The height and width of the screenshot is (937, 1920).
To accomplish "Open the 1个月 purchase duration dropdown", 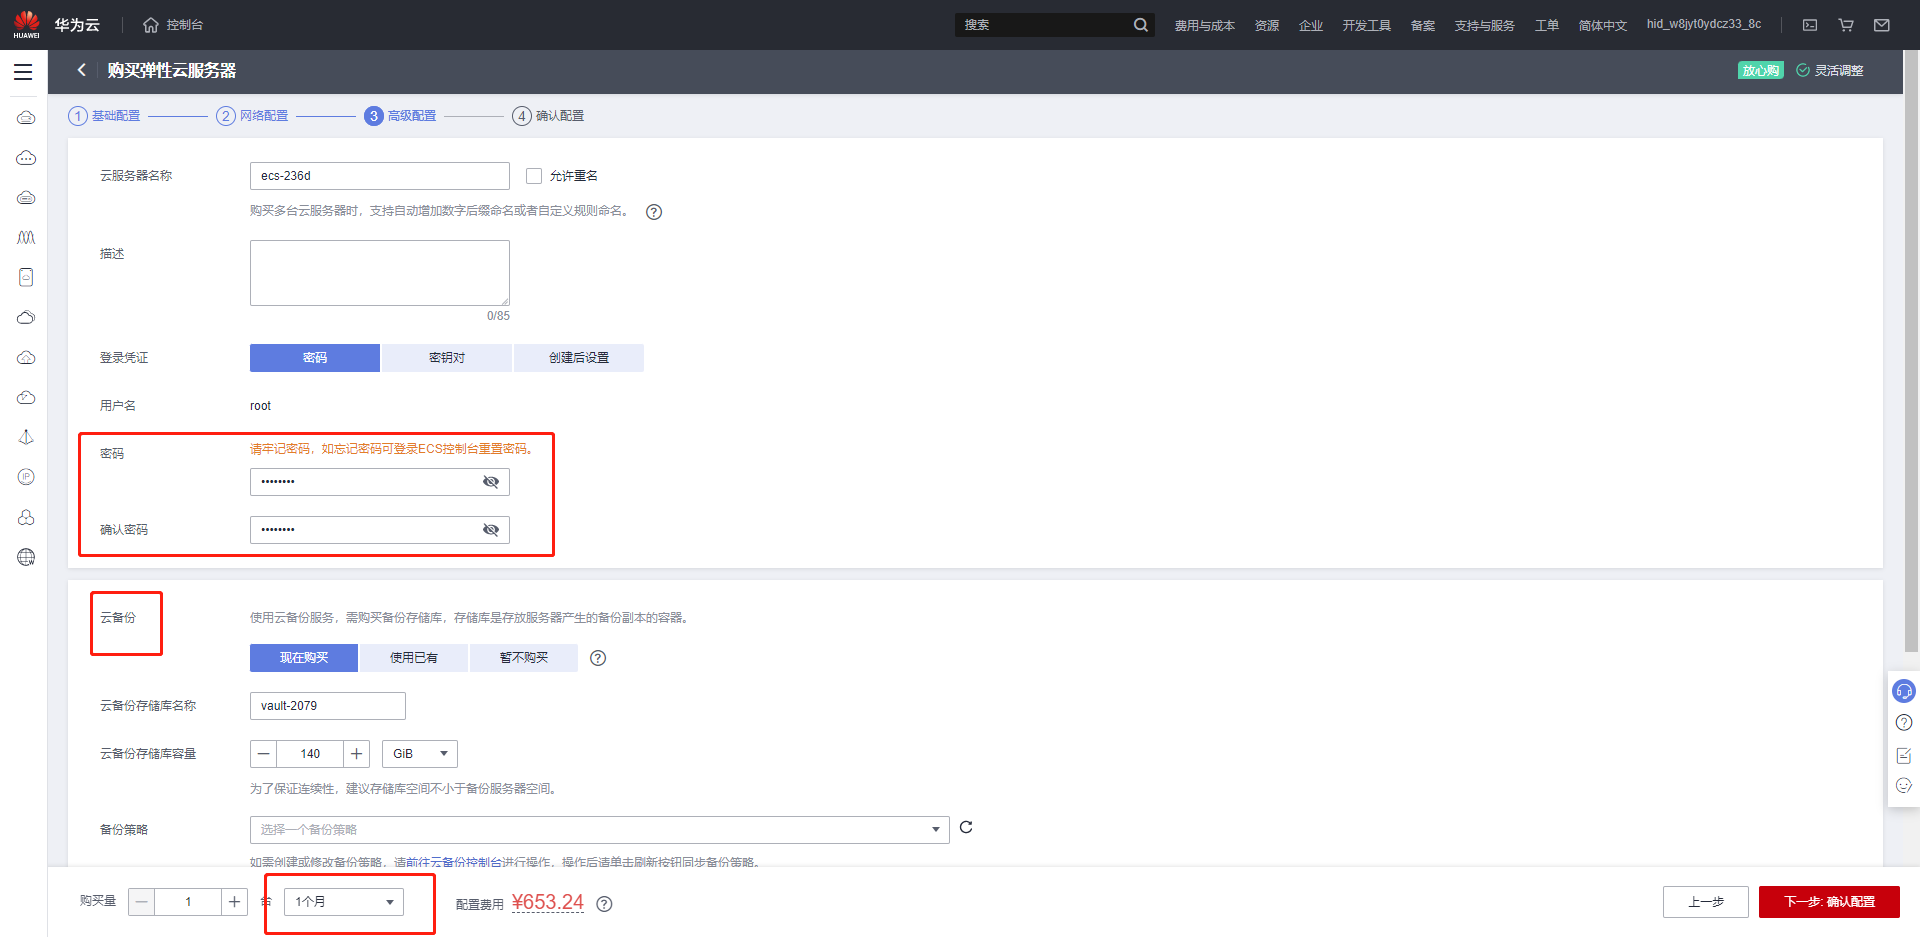I will tap(344, 902).
